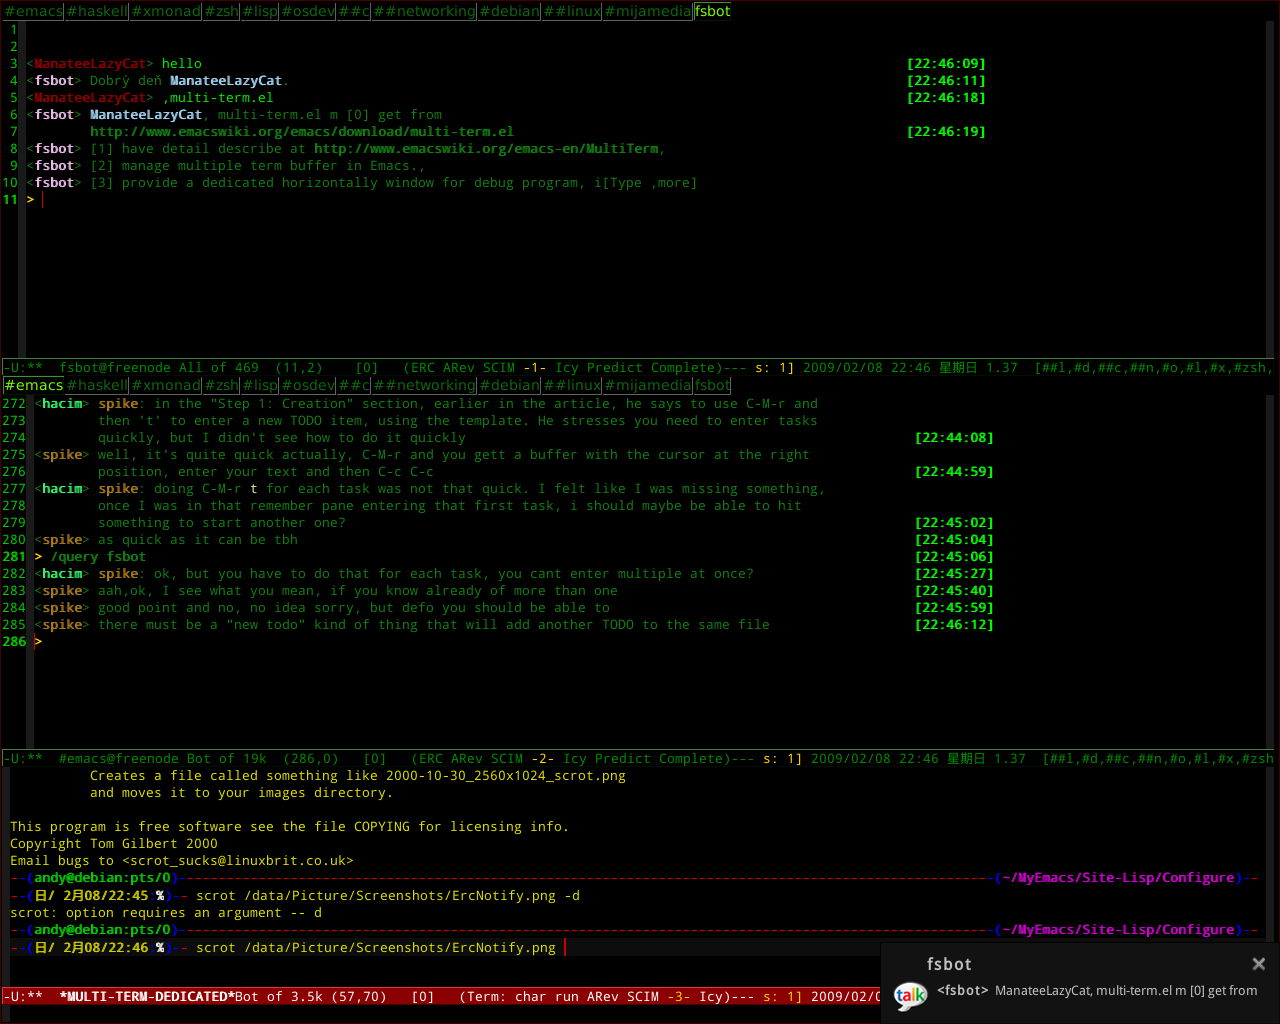This screenshot has height=1024, width=1280.
Task: Open the MultiTerm EmacsWiki link
Action: (x=487, y=148)
